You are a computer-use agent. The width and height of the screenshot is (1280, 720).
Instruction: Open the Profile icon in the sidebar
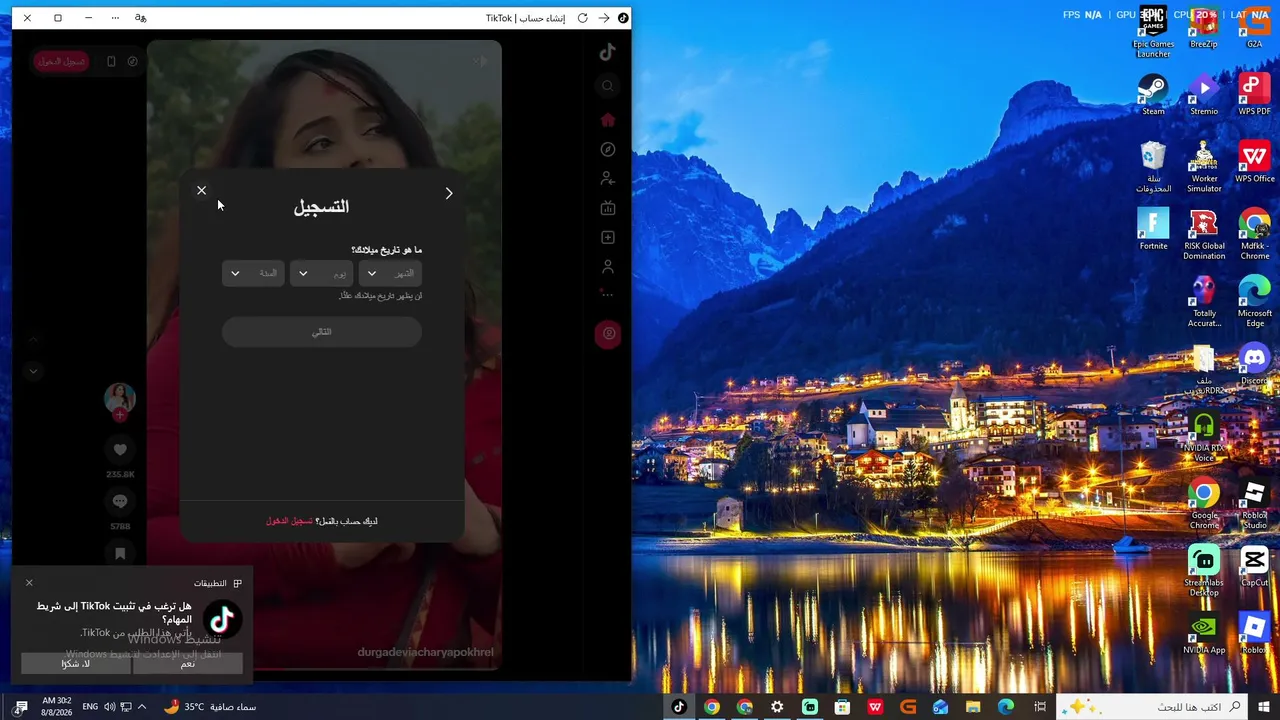(607, 267)
